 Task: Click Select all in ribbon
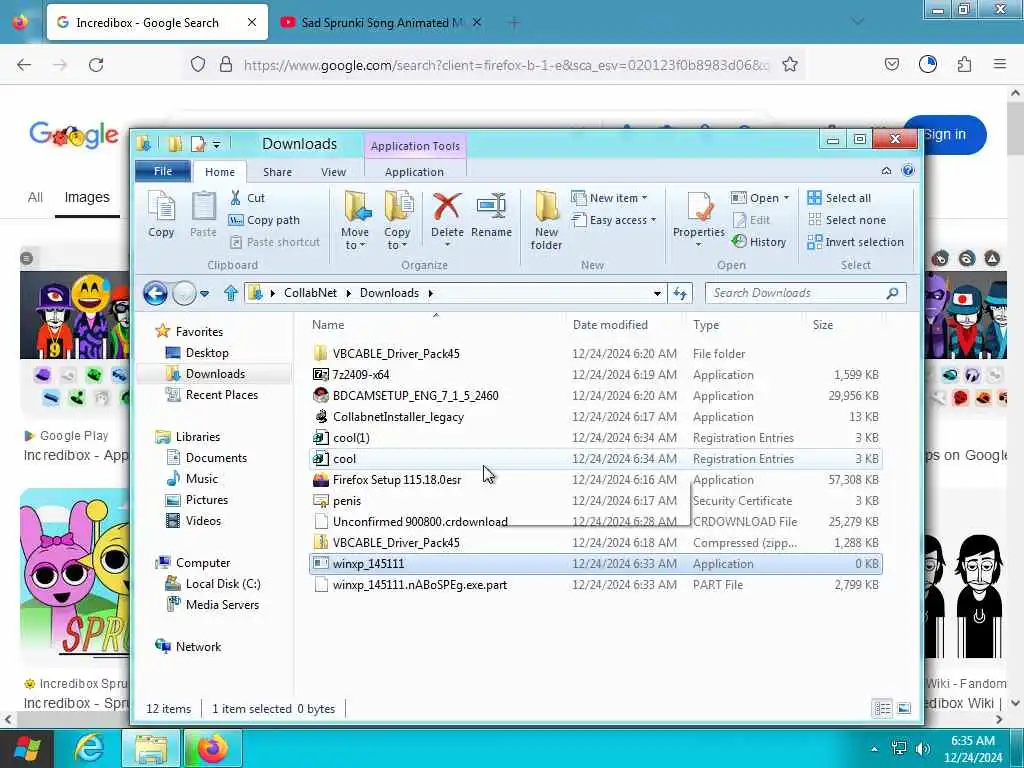point(839,198)
